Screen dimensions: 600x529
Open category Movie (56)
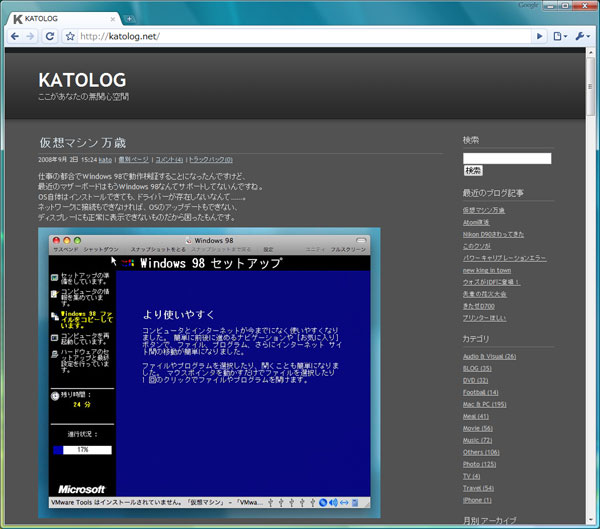[x=478, y=428]
